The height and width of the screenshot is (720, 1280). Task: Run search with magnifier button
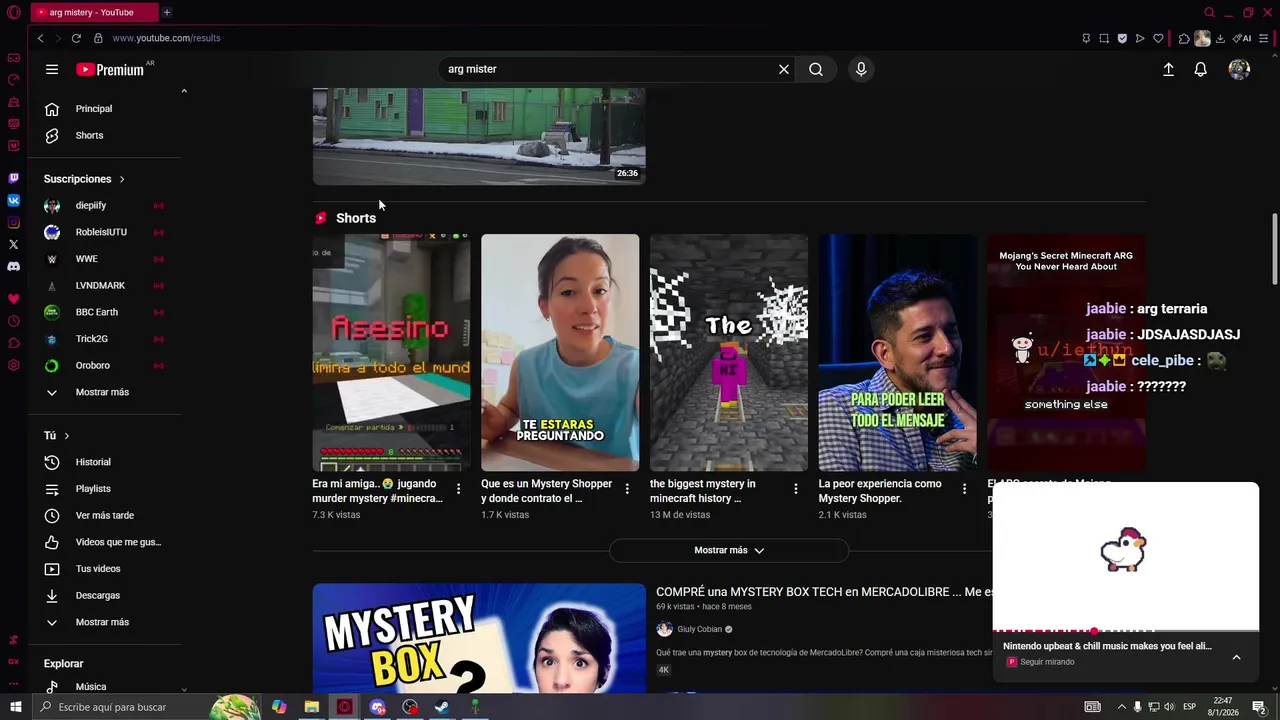pyautogui.click(x=816, y=69)
